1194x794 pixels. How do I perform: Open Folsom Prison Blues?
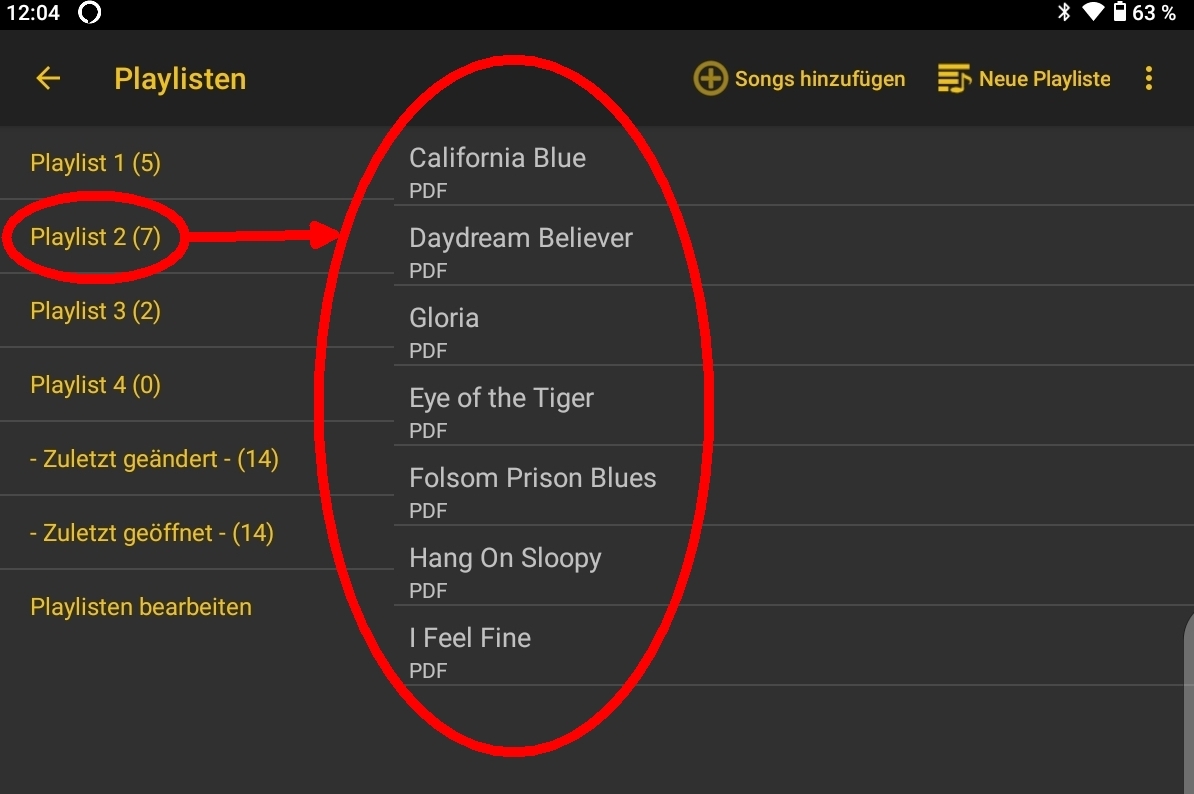533,478
